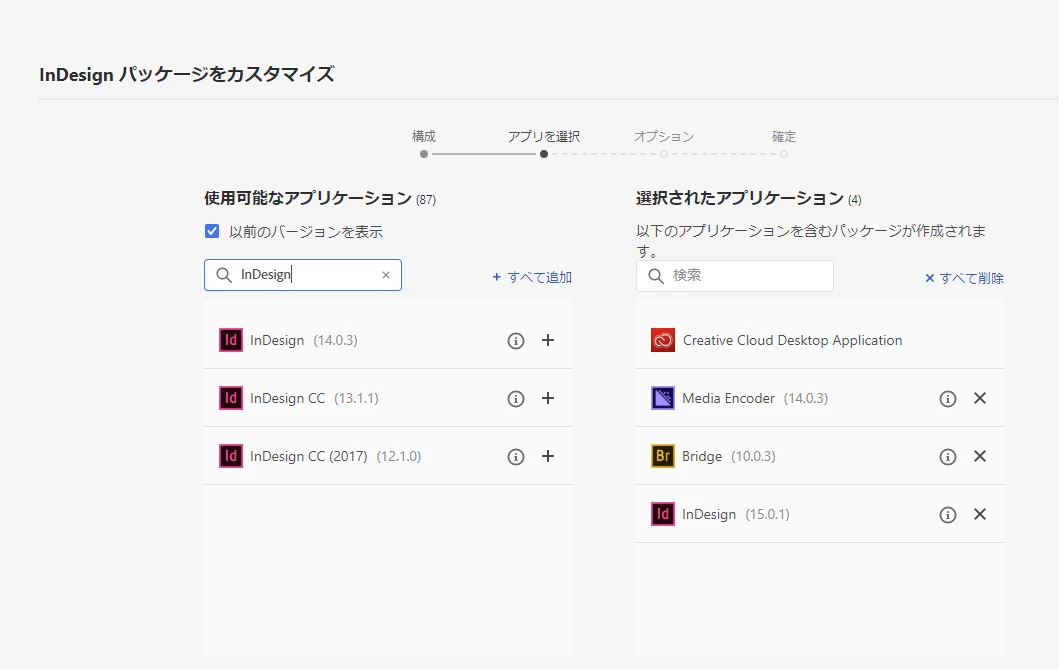The height and width of the screenshot is (670, 1059).
Task: Show info for Bridge 10.0.3
Action: [x=948, y=457]
